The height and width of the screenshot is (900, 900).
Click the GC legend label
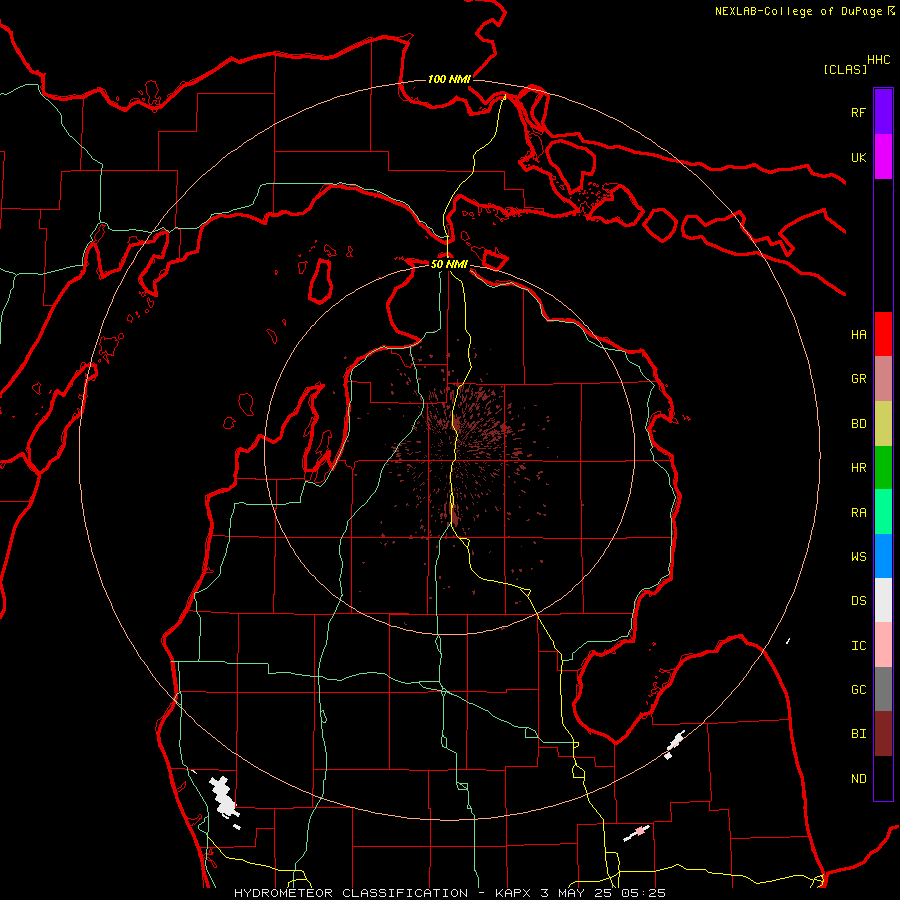point(858,690)
